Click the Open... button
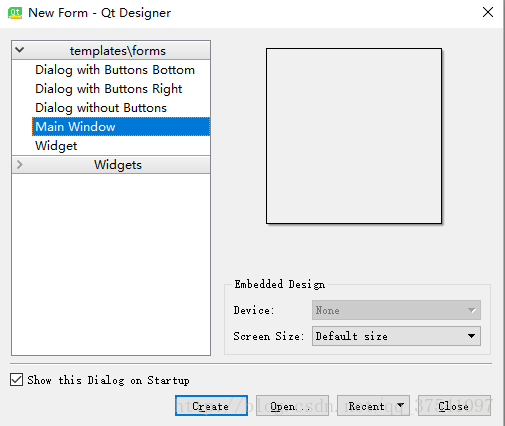Screen dimensions: 505x426 tap(292, 406)
